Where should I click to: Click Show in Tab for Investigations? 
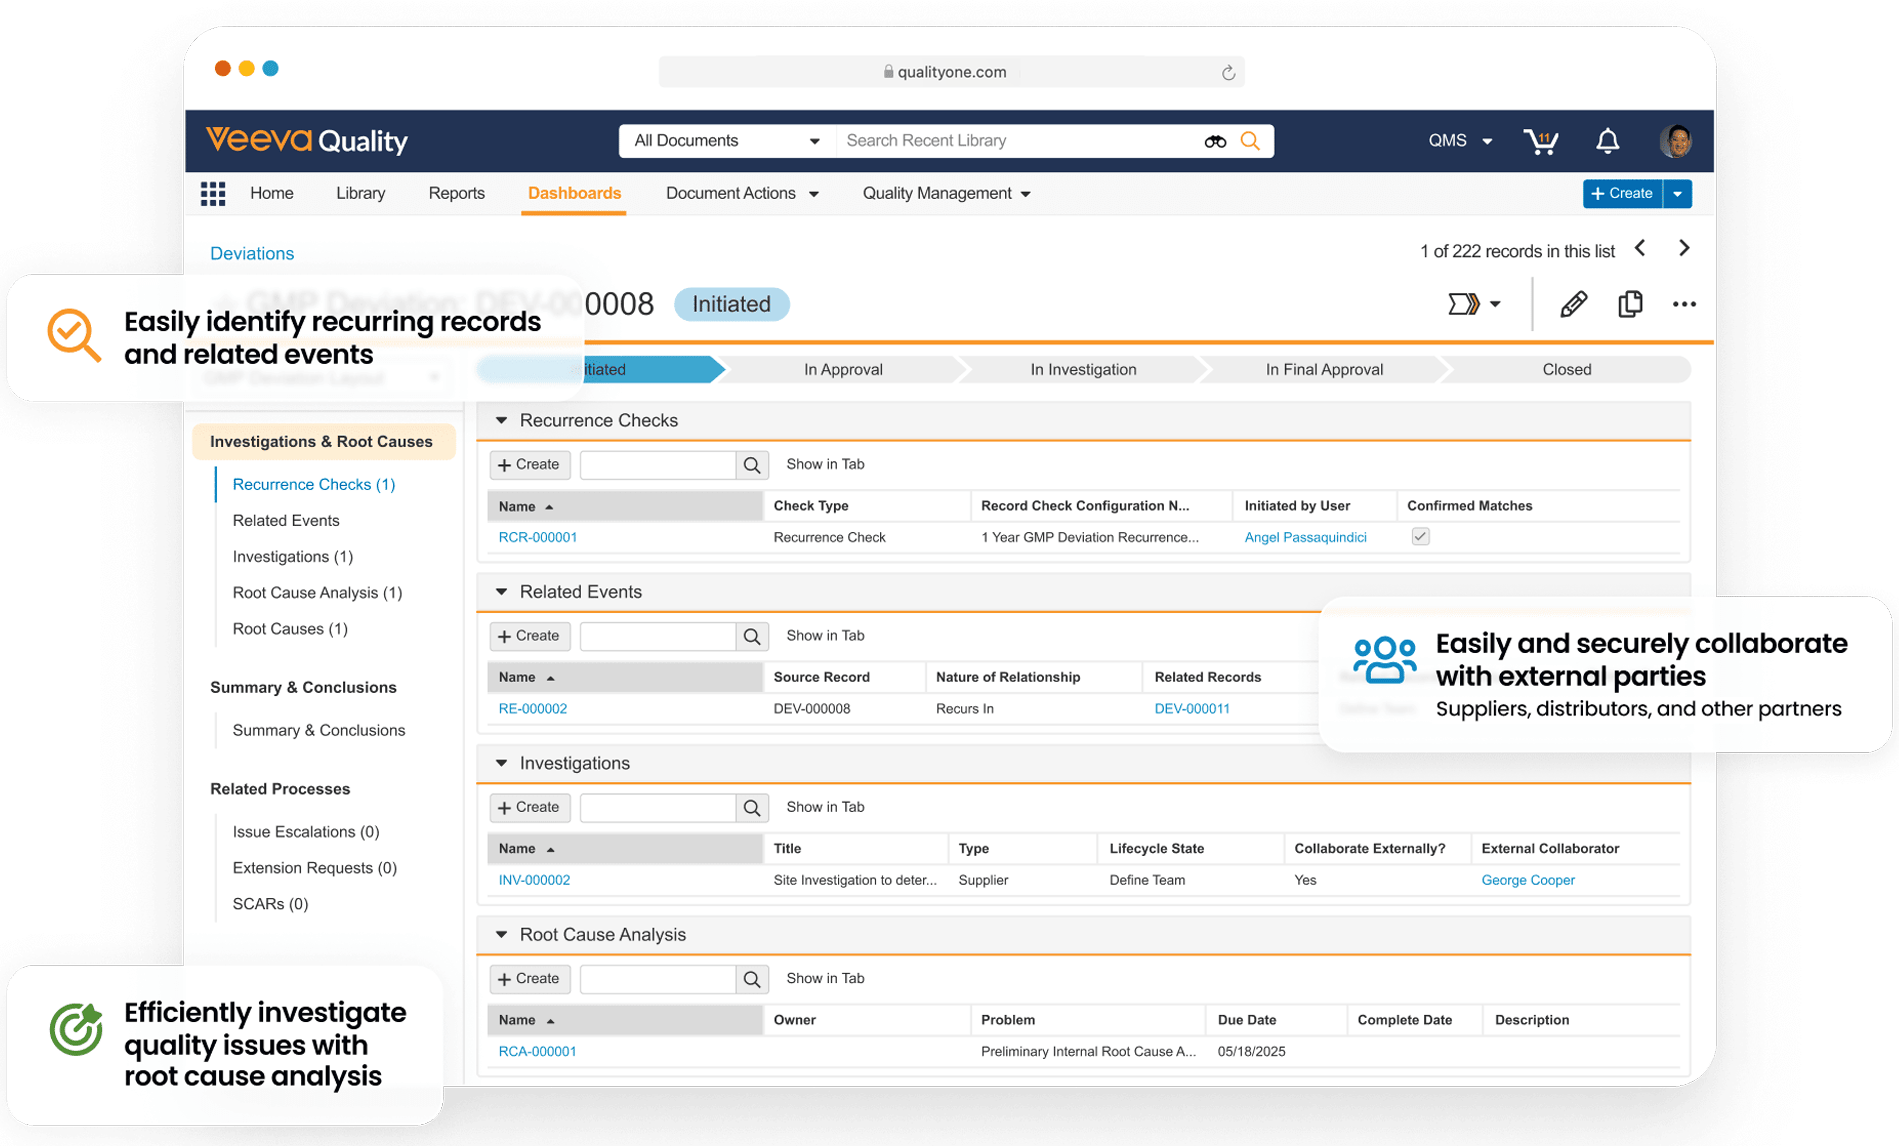coord(825,807)
